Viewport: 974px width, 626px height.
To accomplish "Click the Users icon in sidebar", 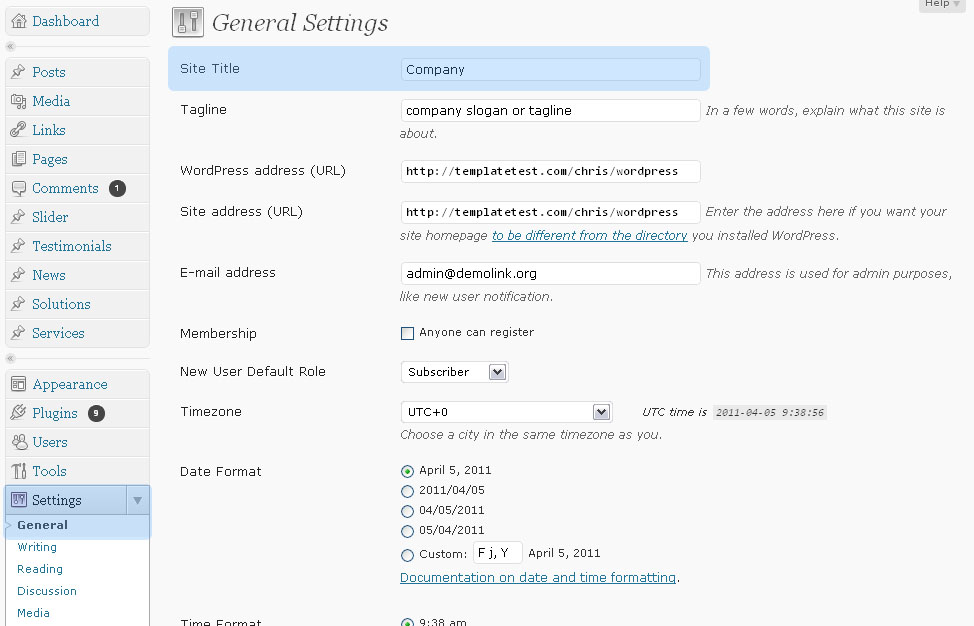I will (x=18, y=442).
